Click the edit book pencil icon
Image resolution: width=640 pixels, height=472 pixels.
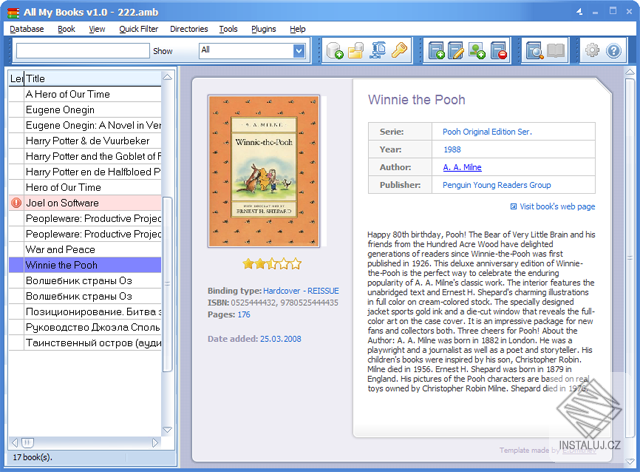(456, 51)
